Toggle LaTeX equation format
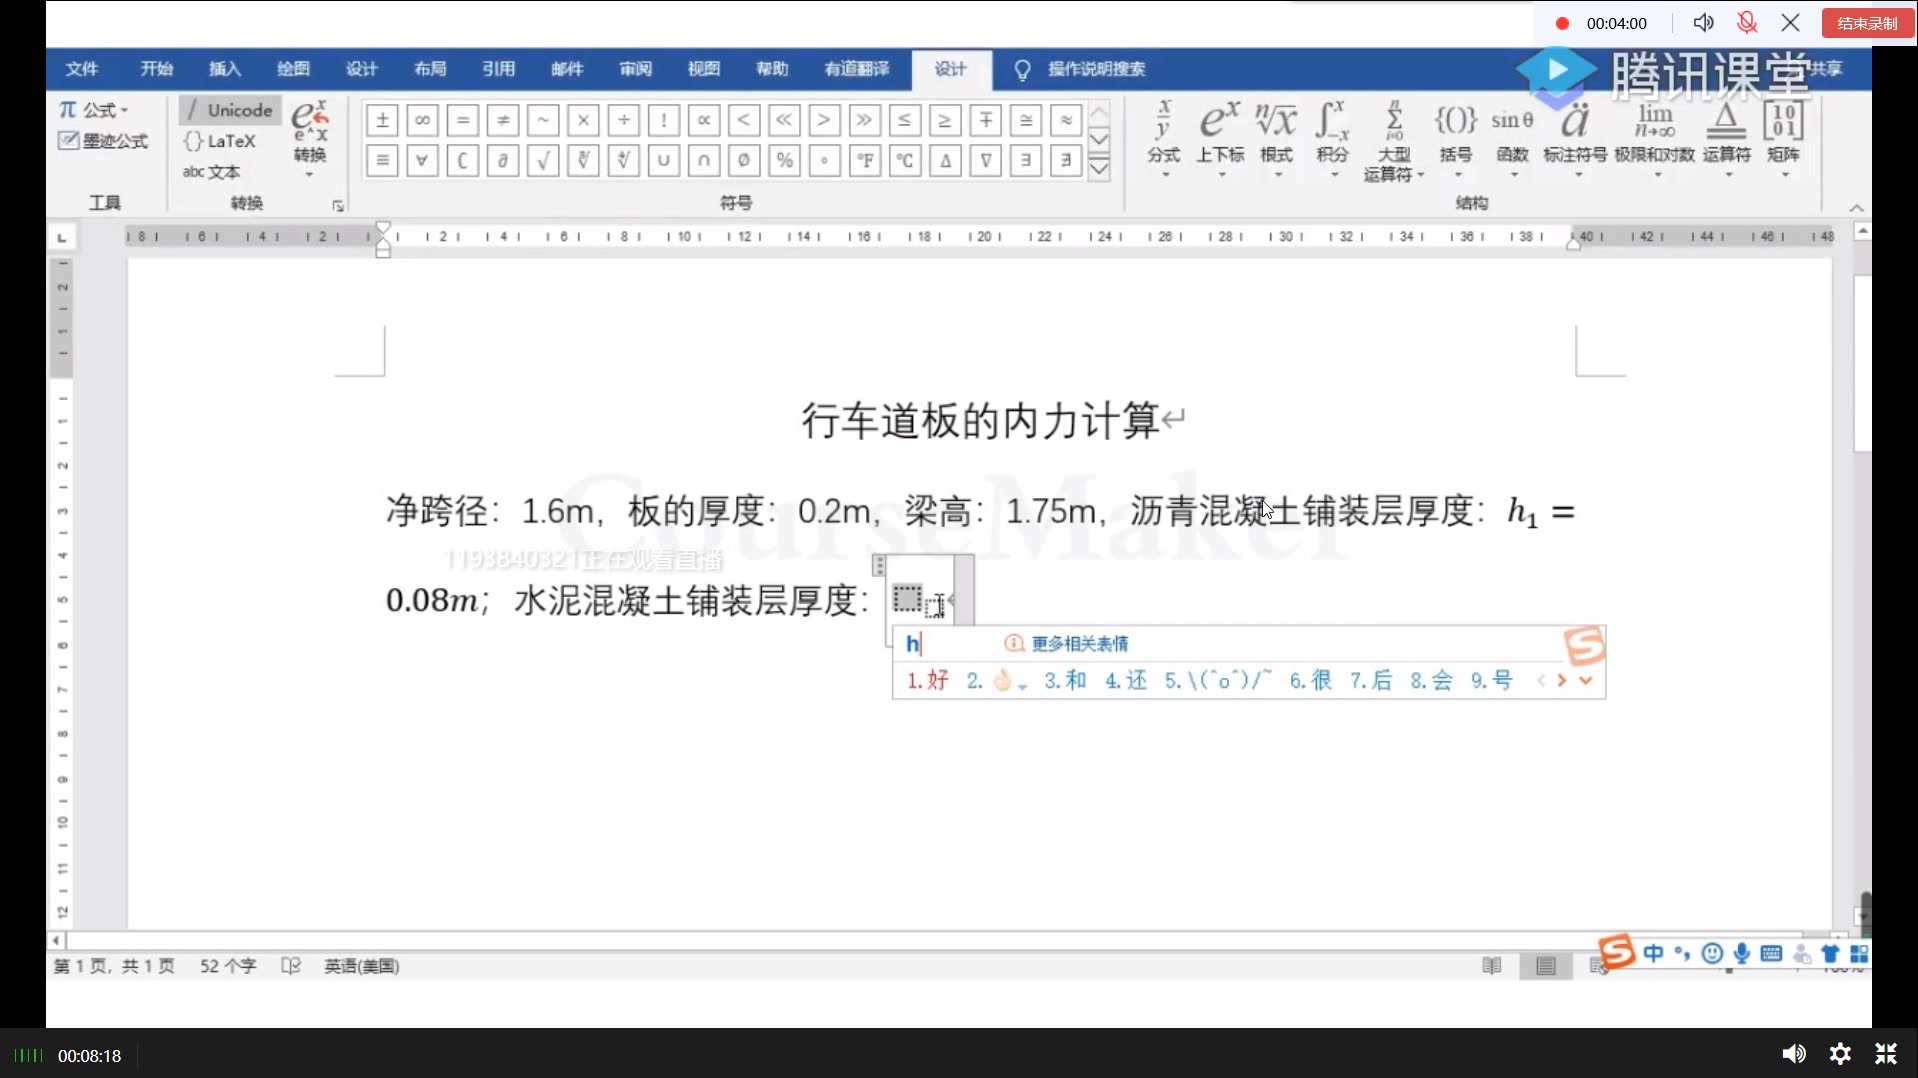Viewport: 1918px width, 1078px height. tap(221, 141)
